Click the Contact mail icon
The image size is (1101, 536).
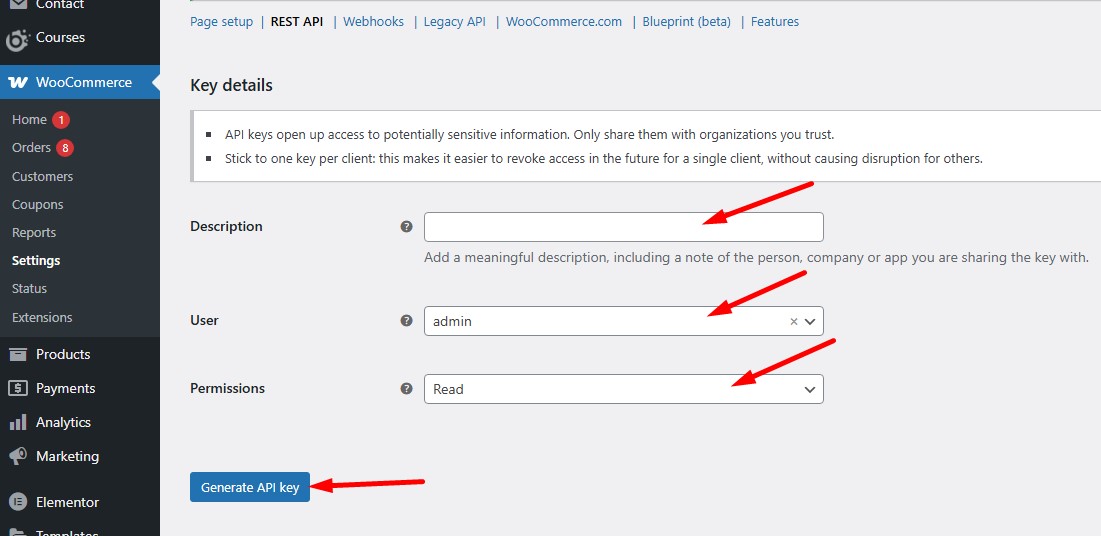pyautogui.click(x=18, y=5)
